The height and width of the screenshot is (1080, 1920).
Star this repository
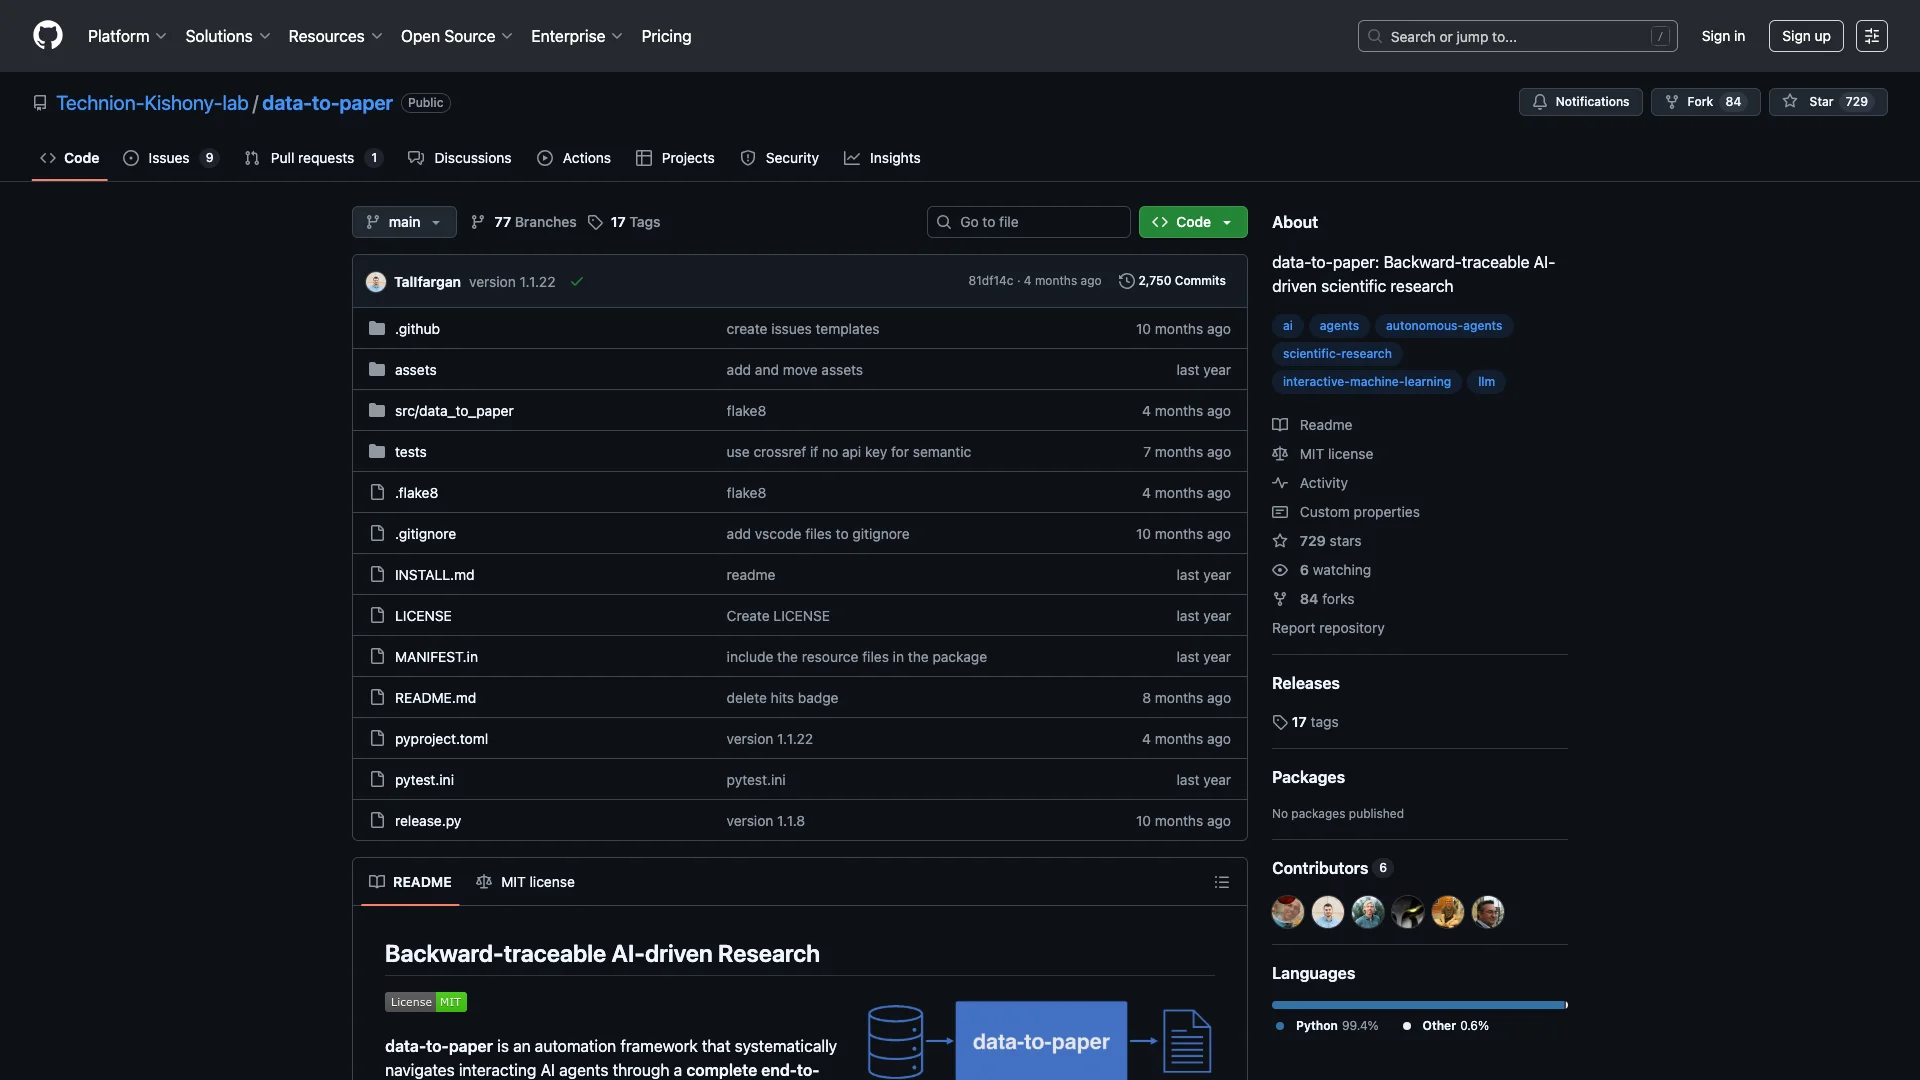[x=1820, y=102]
